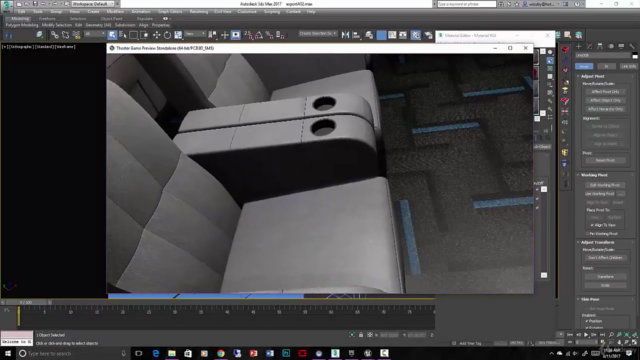Switch to the Object Paint ribbon tab
Image resolution: width=640 pixels, height=360 pixels.
(x=111, y=19)
